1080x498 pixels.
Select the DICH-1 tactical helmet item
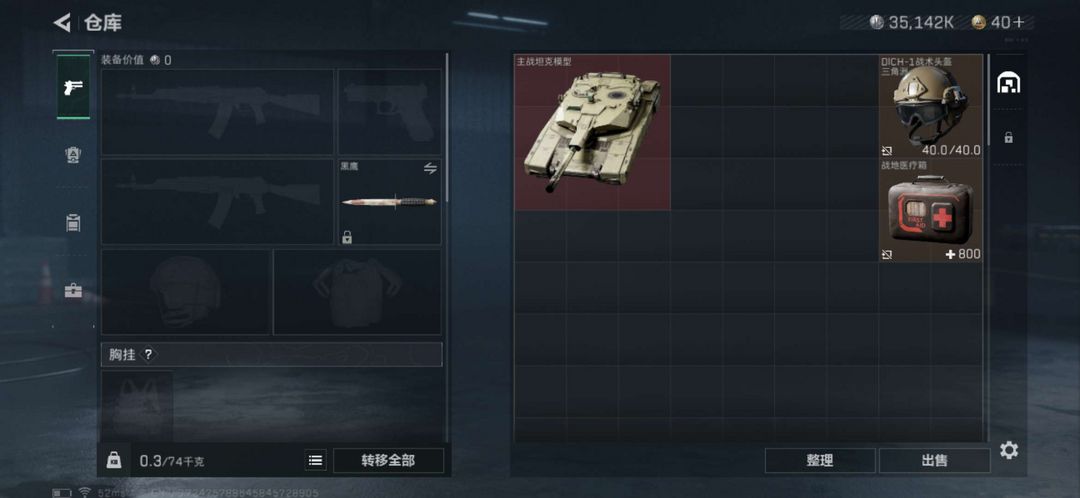pos(931,106)
